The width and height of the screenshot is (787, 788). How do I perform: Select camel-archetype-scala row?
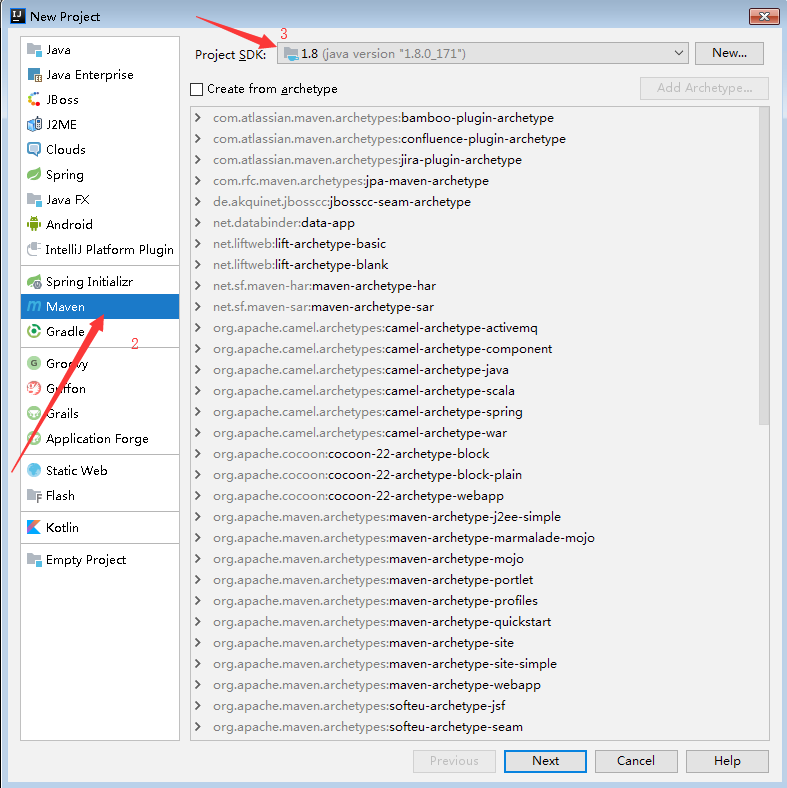click(364, 390)
